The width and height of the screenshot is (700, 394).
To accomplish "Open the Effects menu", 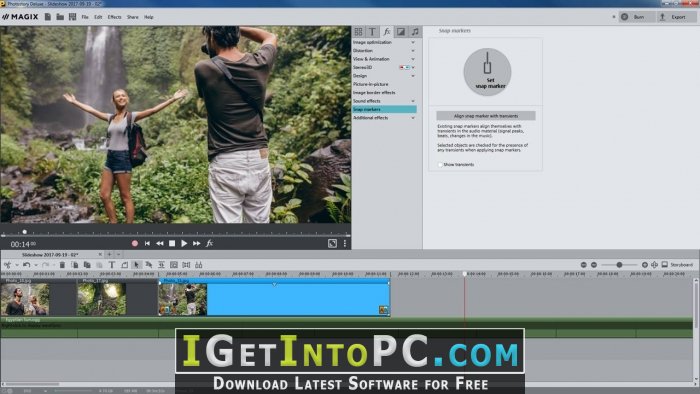I will click(x=114, y=17).
